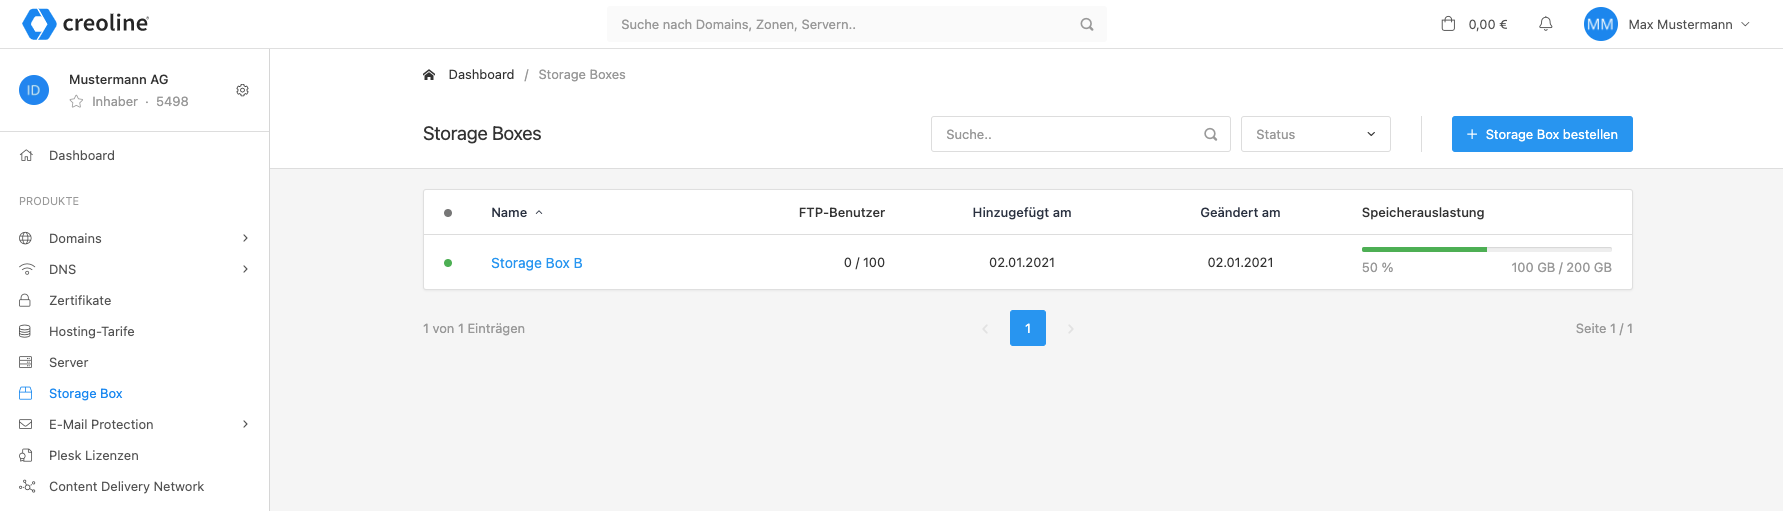
Task: Click the Server icon in sidebar
Action: pyautogui.click(x=26, y=362)
